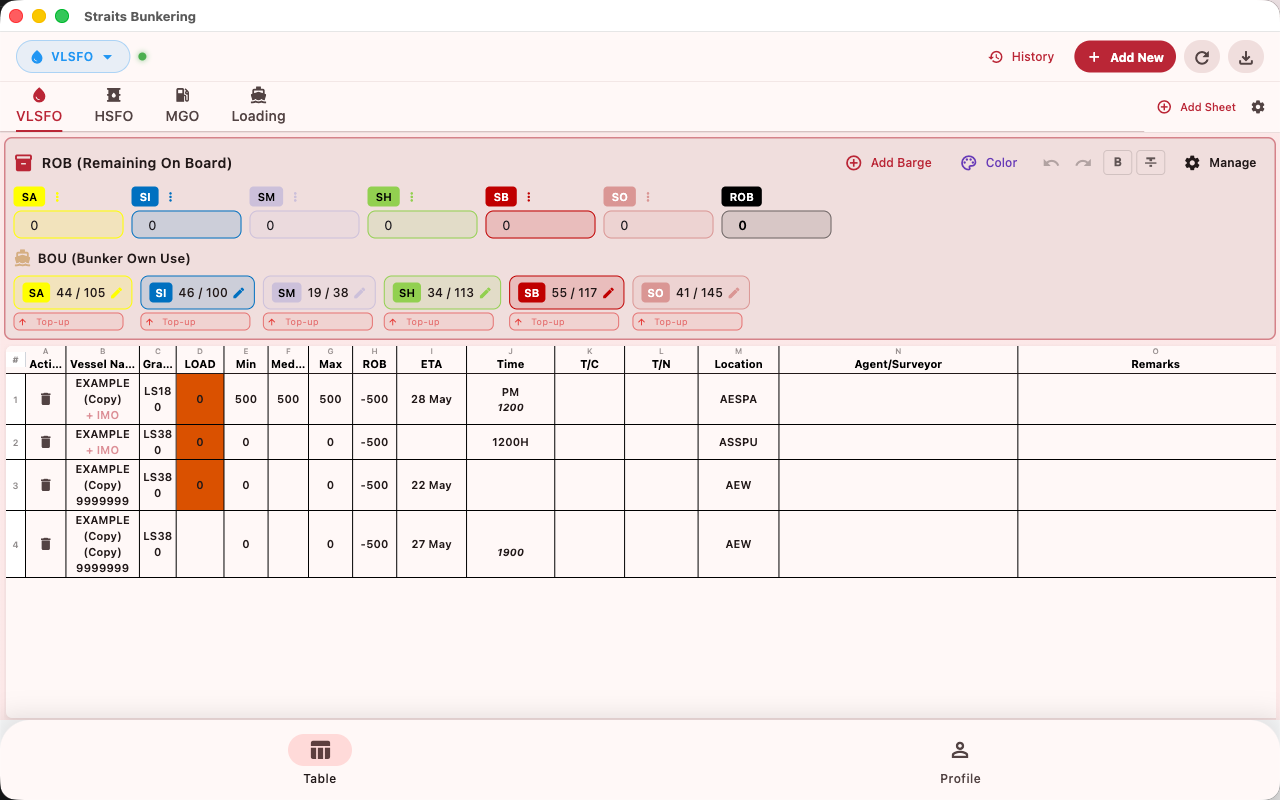Open SM barge options menu dots

tap(294, 197)
